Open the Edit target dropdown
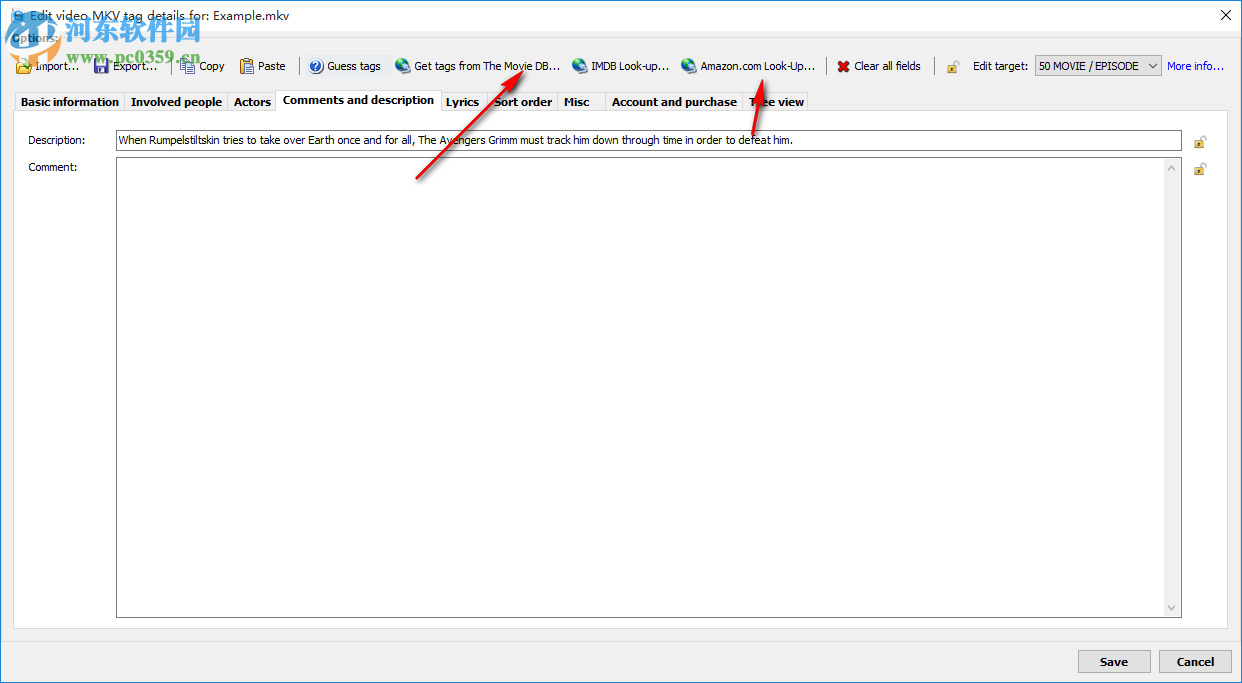1242x683 pixels. pyautogui.click(x=1152, y=65)
